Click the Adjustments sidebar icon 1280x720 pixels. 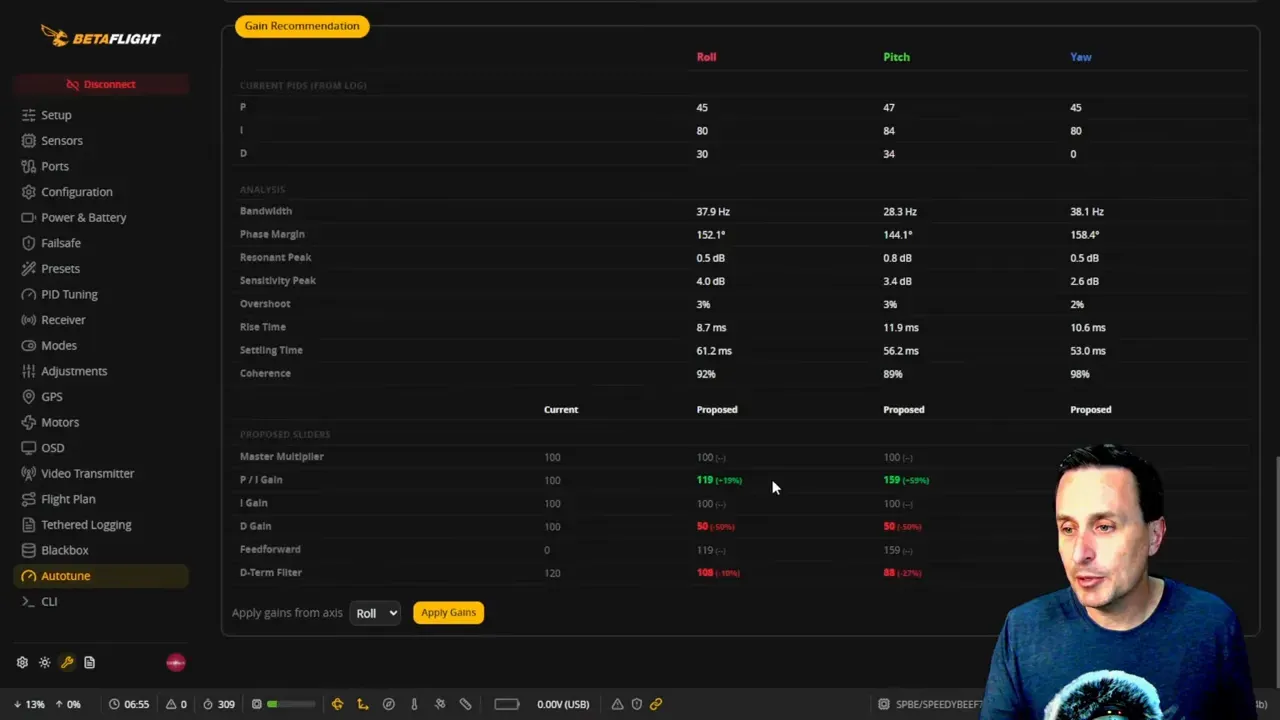pyautogui.click(x=29, y=371)
